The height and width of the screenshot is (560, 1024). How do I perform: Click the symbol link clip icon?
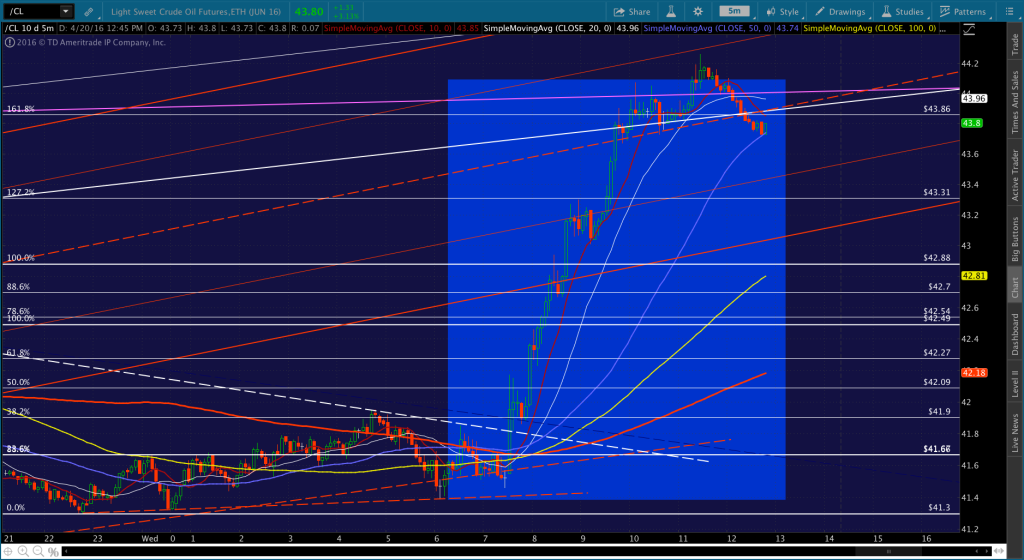coord(89,11)
